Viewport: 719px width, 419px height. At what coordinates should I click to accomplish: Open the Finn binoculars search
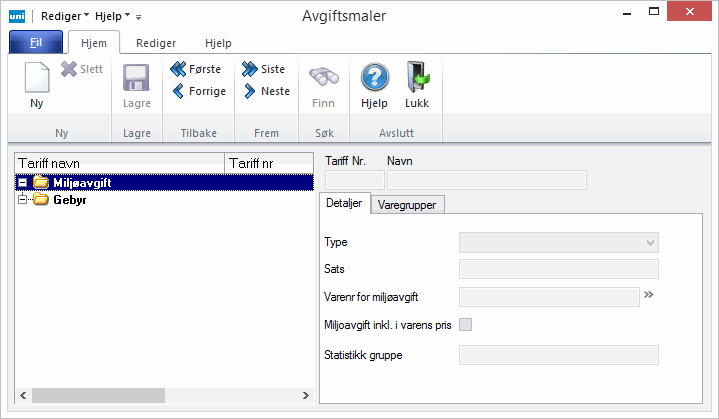click(x=323, y=78)
